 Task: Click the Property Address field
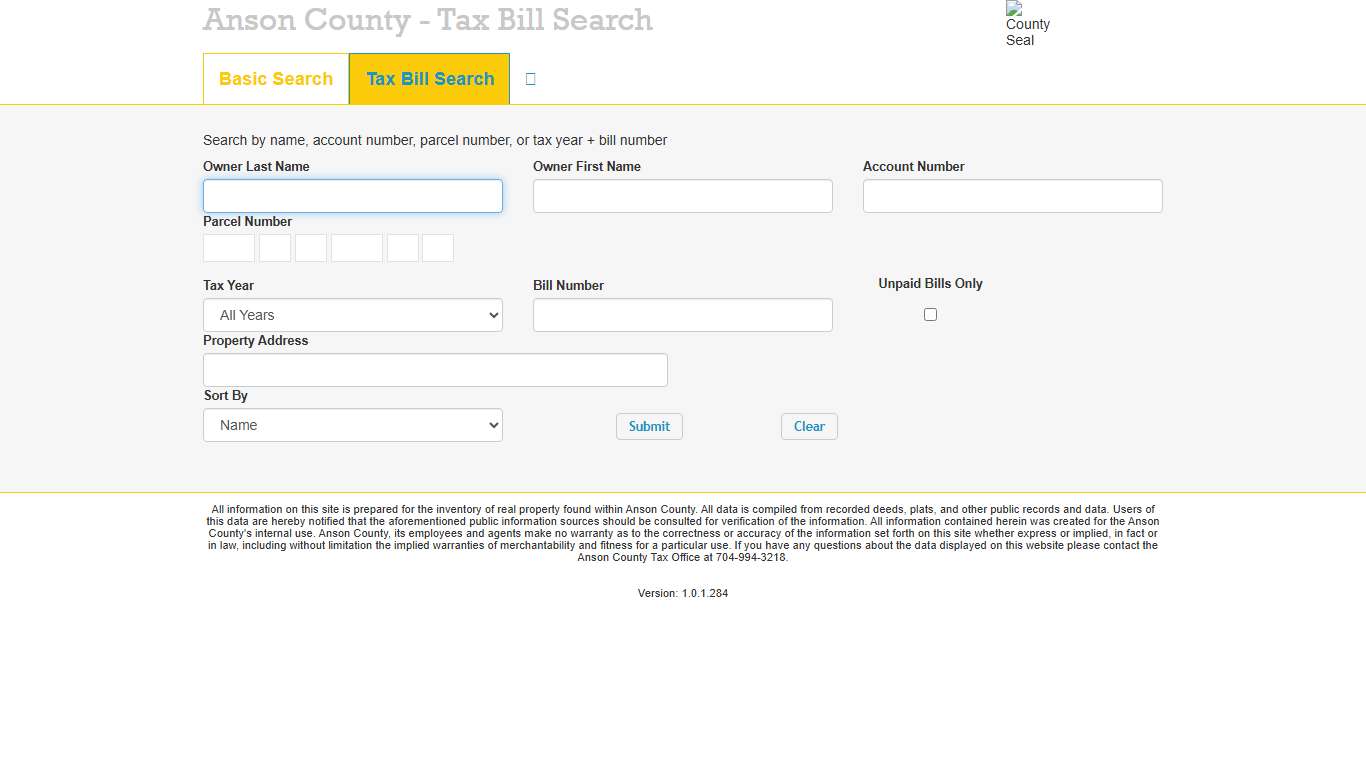tap(435, 369)
